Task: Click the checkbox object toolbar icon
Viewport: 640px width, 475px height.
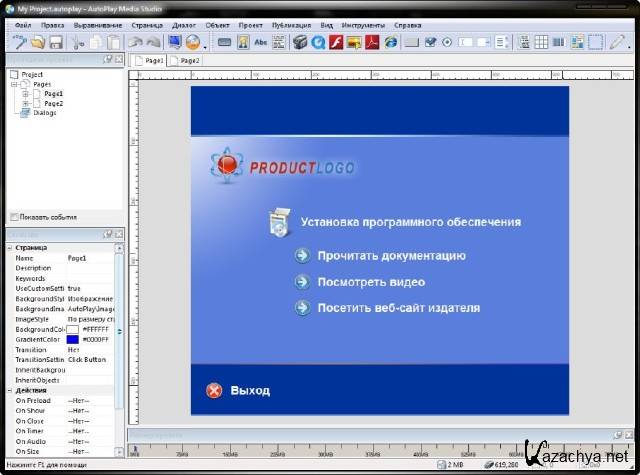Action: 430,42
